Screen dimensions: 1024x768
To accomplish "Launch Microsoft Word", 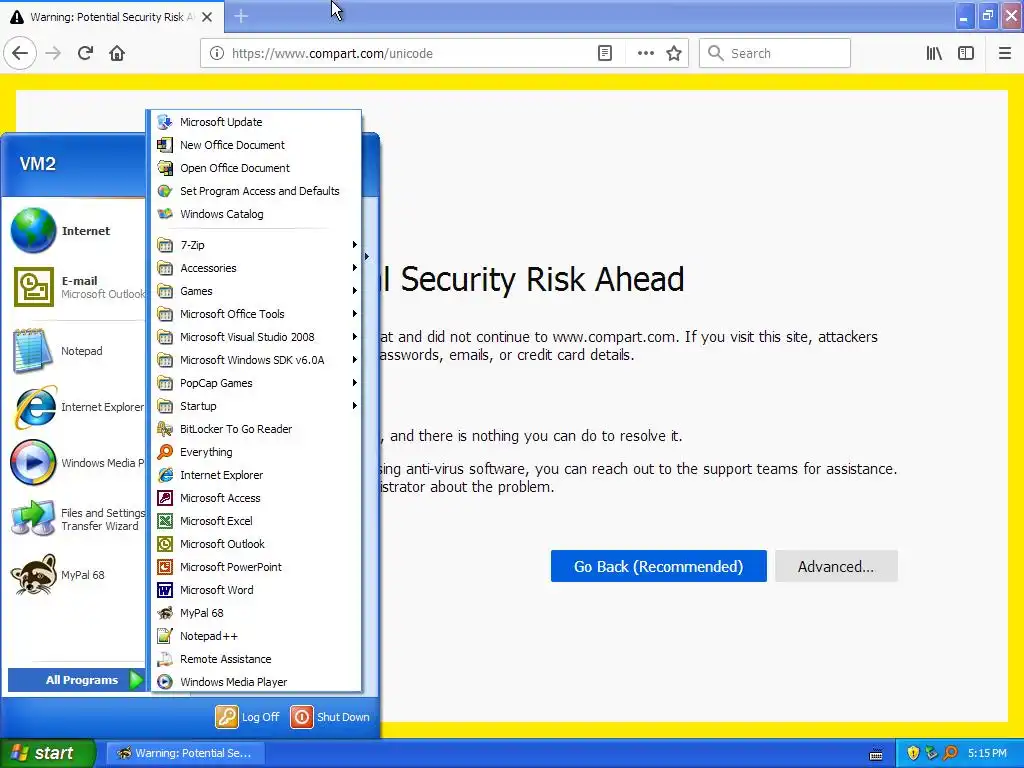I will tap(257, 590).
